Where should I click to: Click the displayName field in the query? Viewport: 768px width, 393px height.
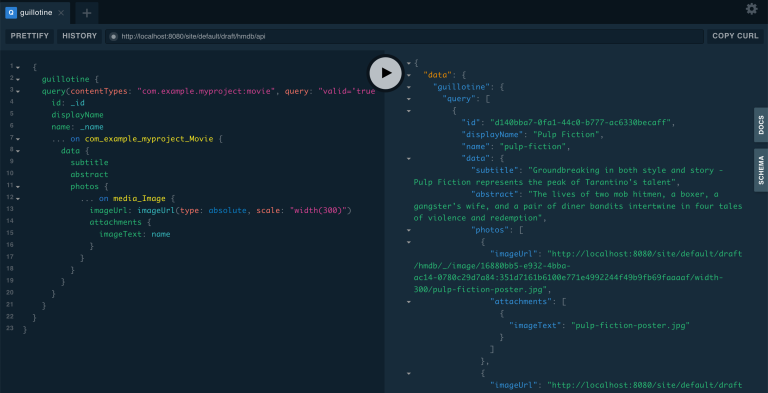[77, 115]
